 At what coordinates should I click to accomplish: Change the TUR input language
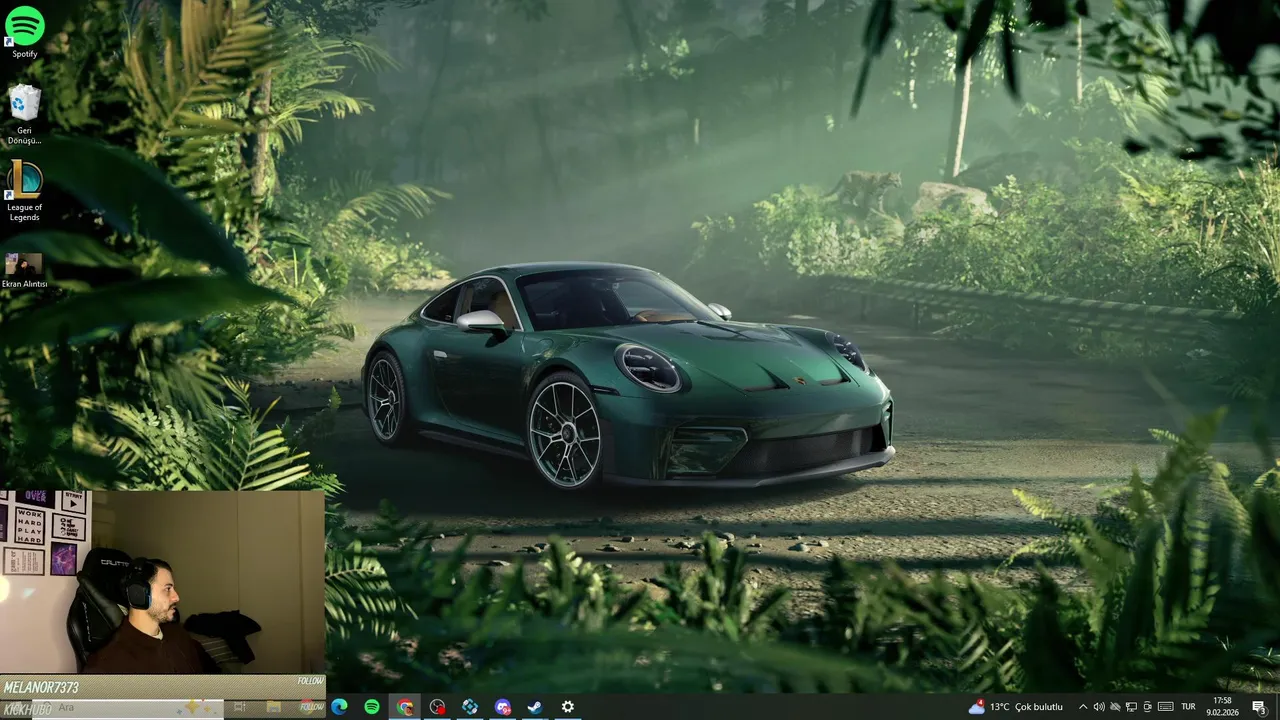pos(1189,707)
